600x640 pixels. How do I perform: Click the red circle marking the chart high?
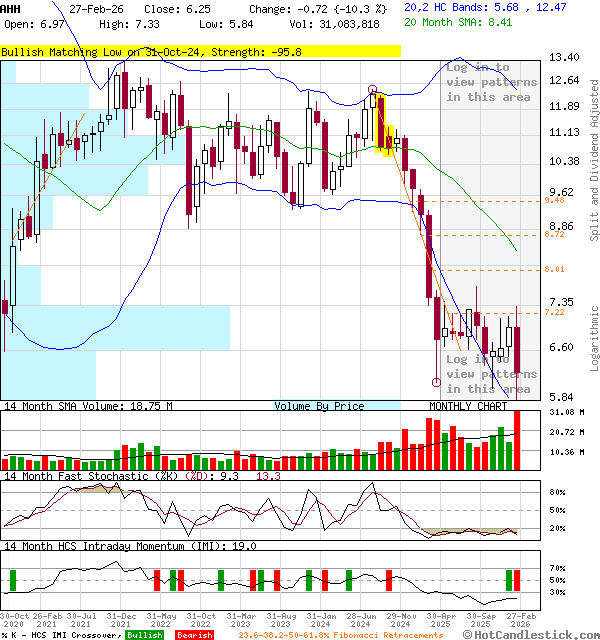[373, 90]
